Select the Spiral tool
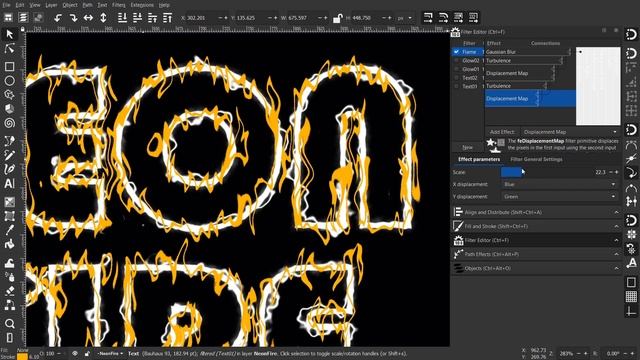This screenshot has width=640, height=360. pyautogui.click(x=9, y=123)
